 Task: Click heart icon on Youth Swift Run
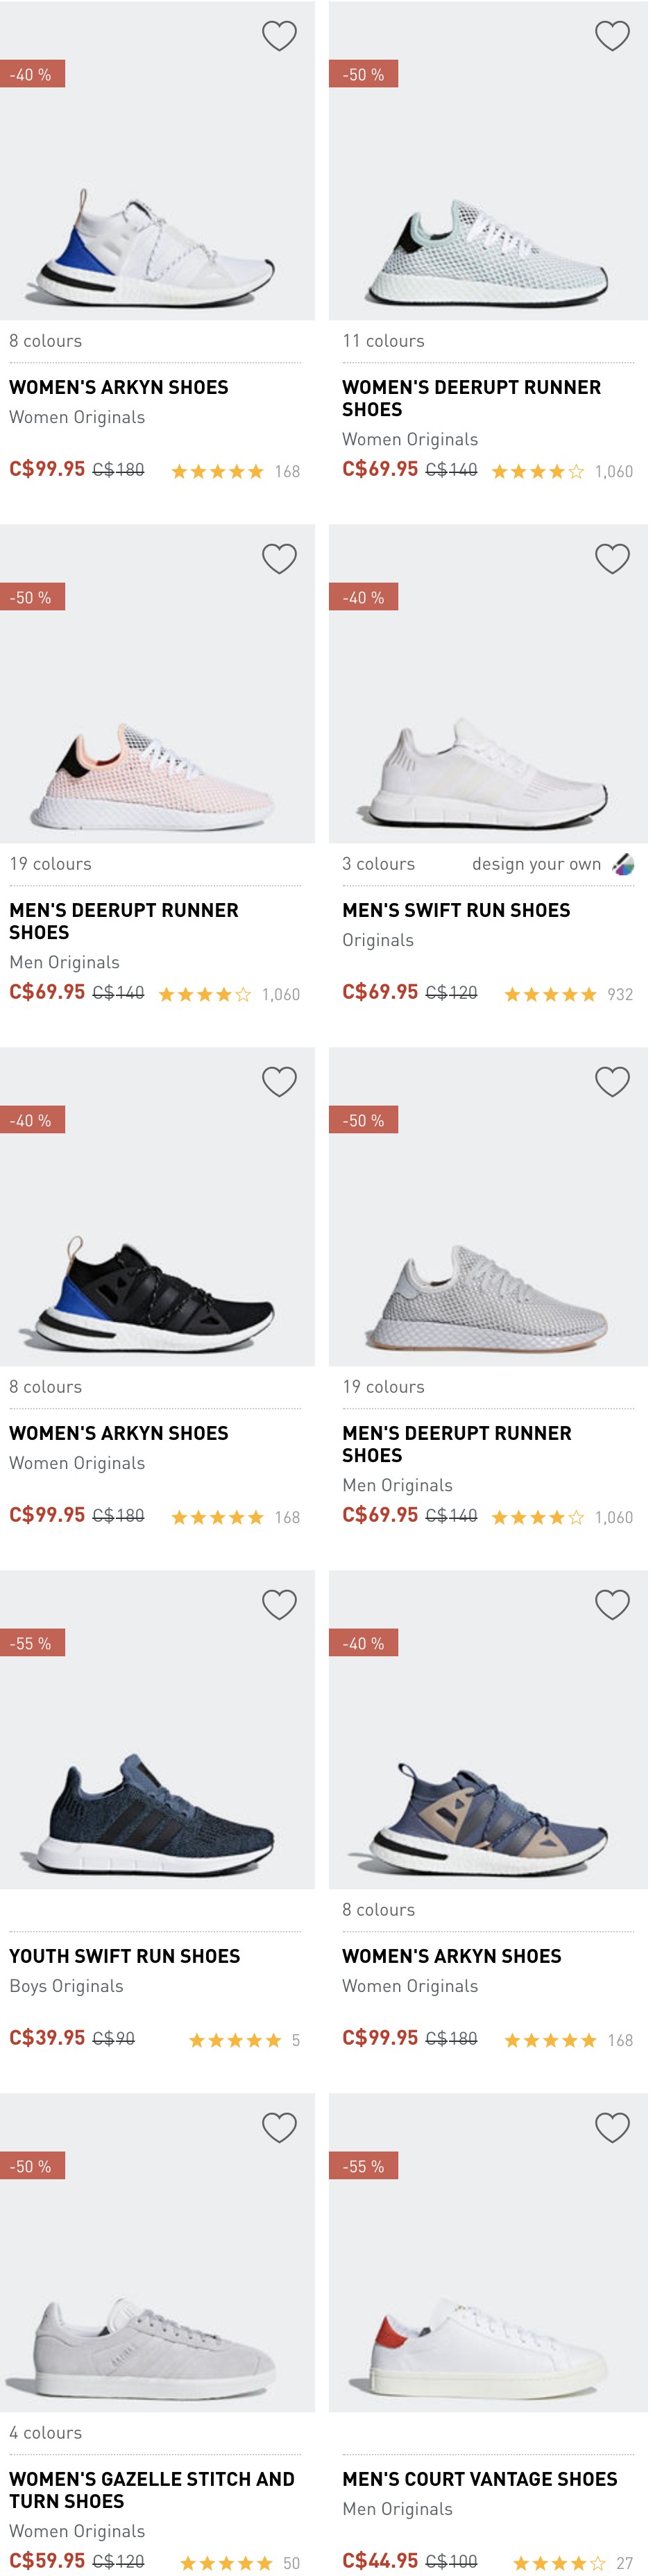point(279,1605)
